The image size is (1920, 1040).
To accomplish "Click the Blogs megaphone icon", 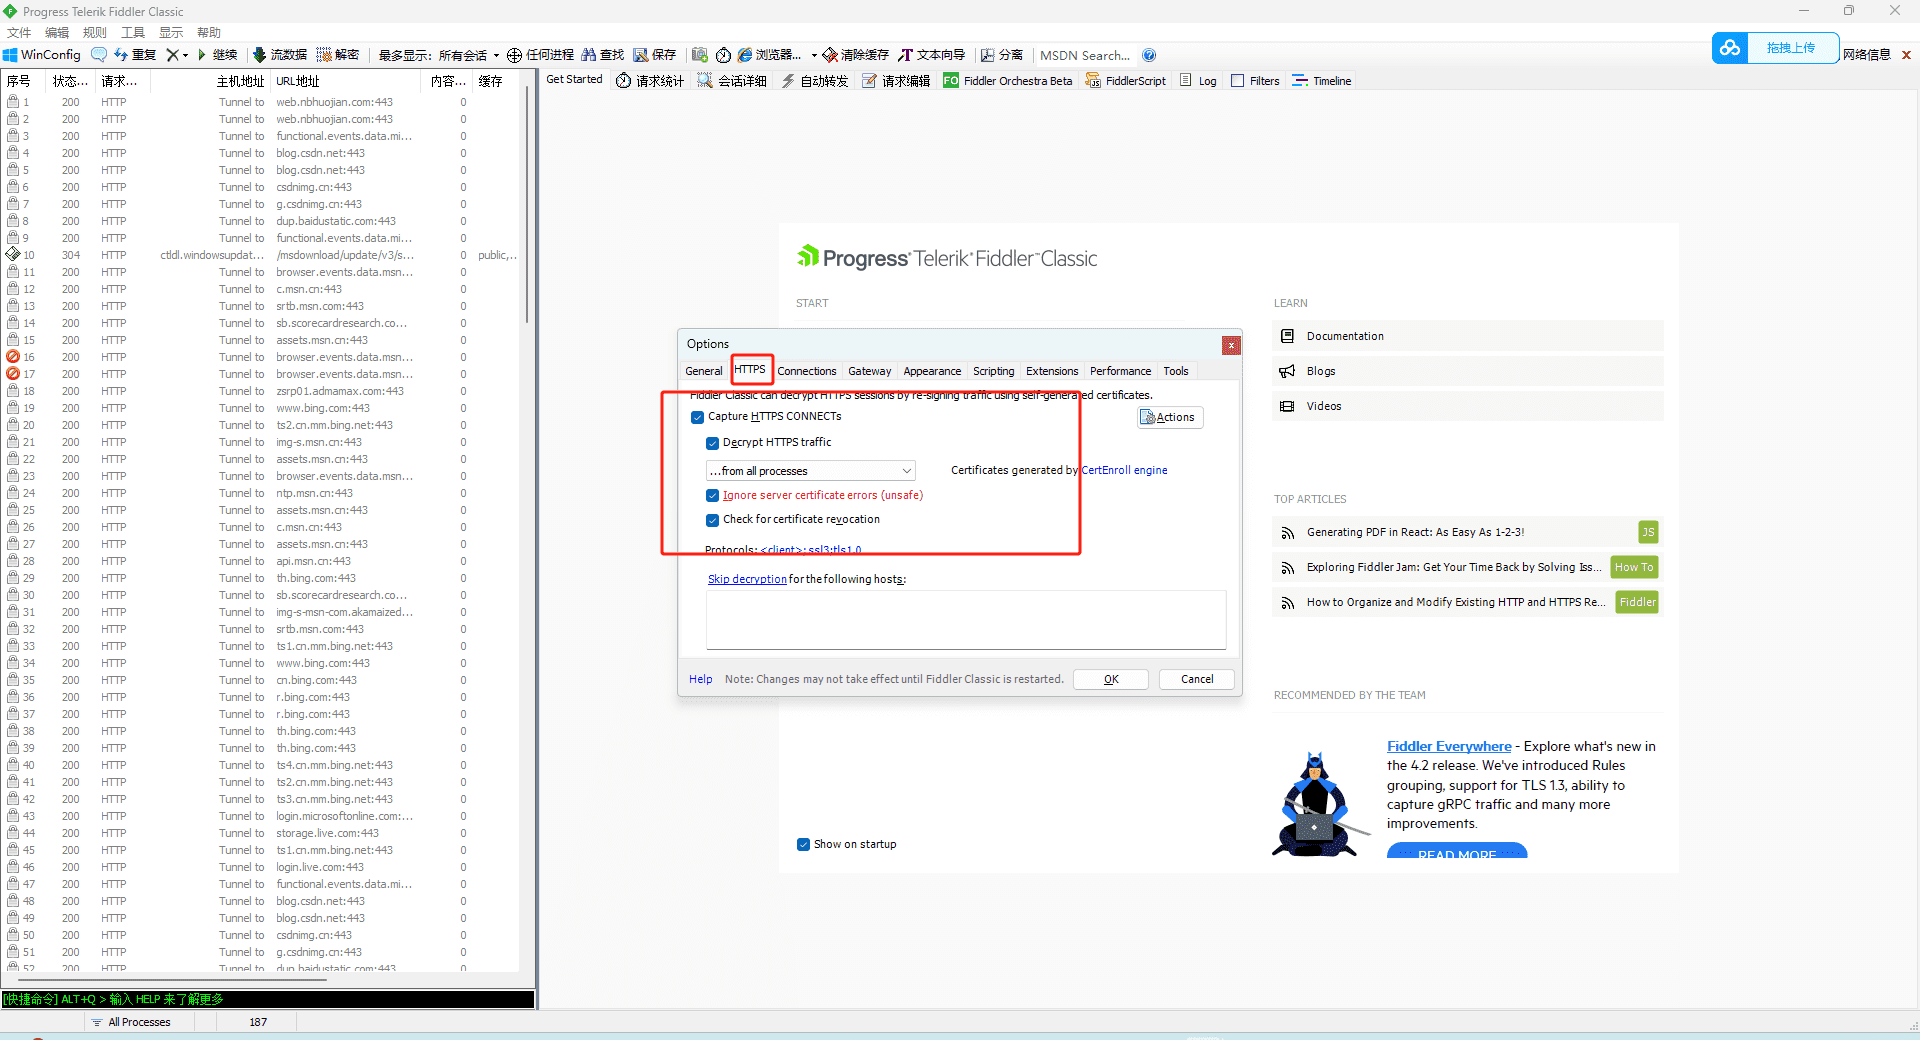I will (x=1287, y=371).
